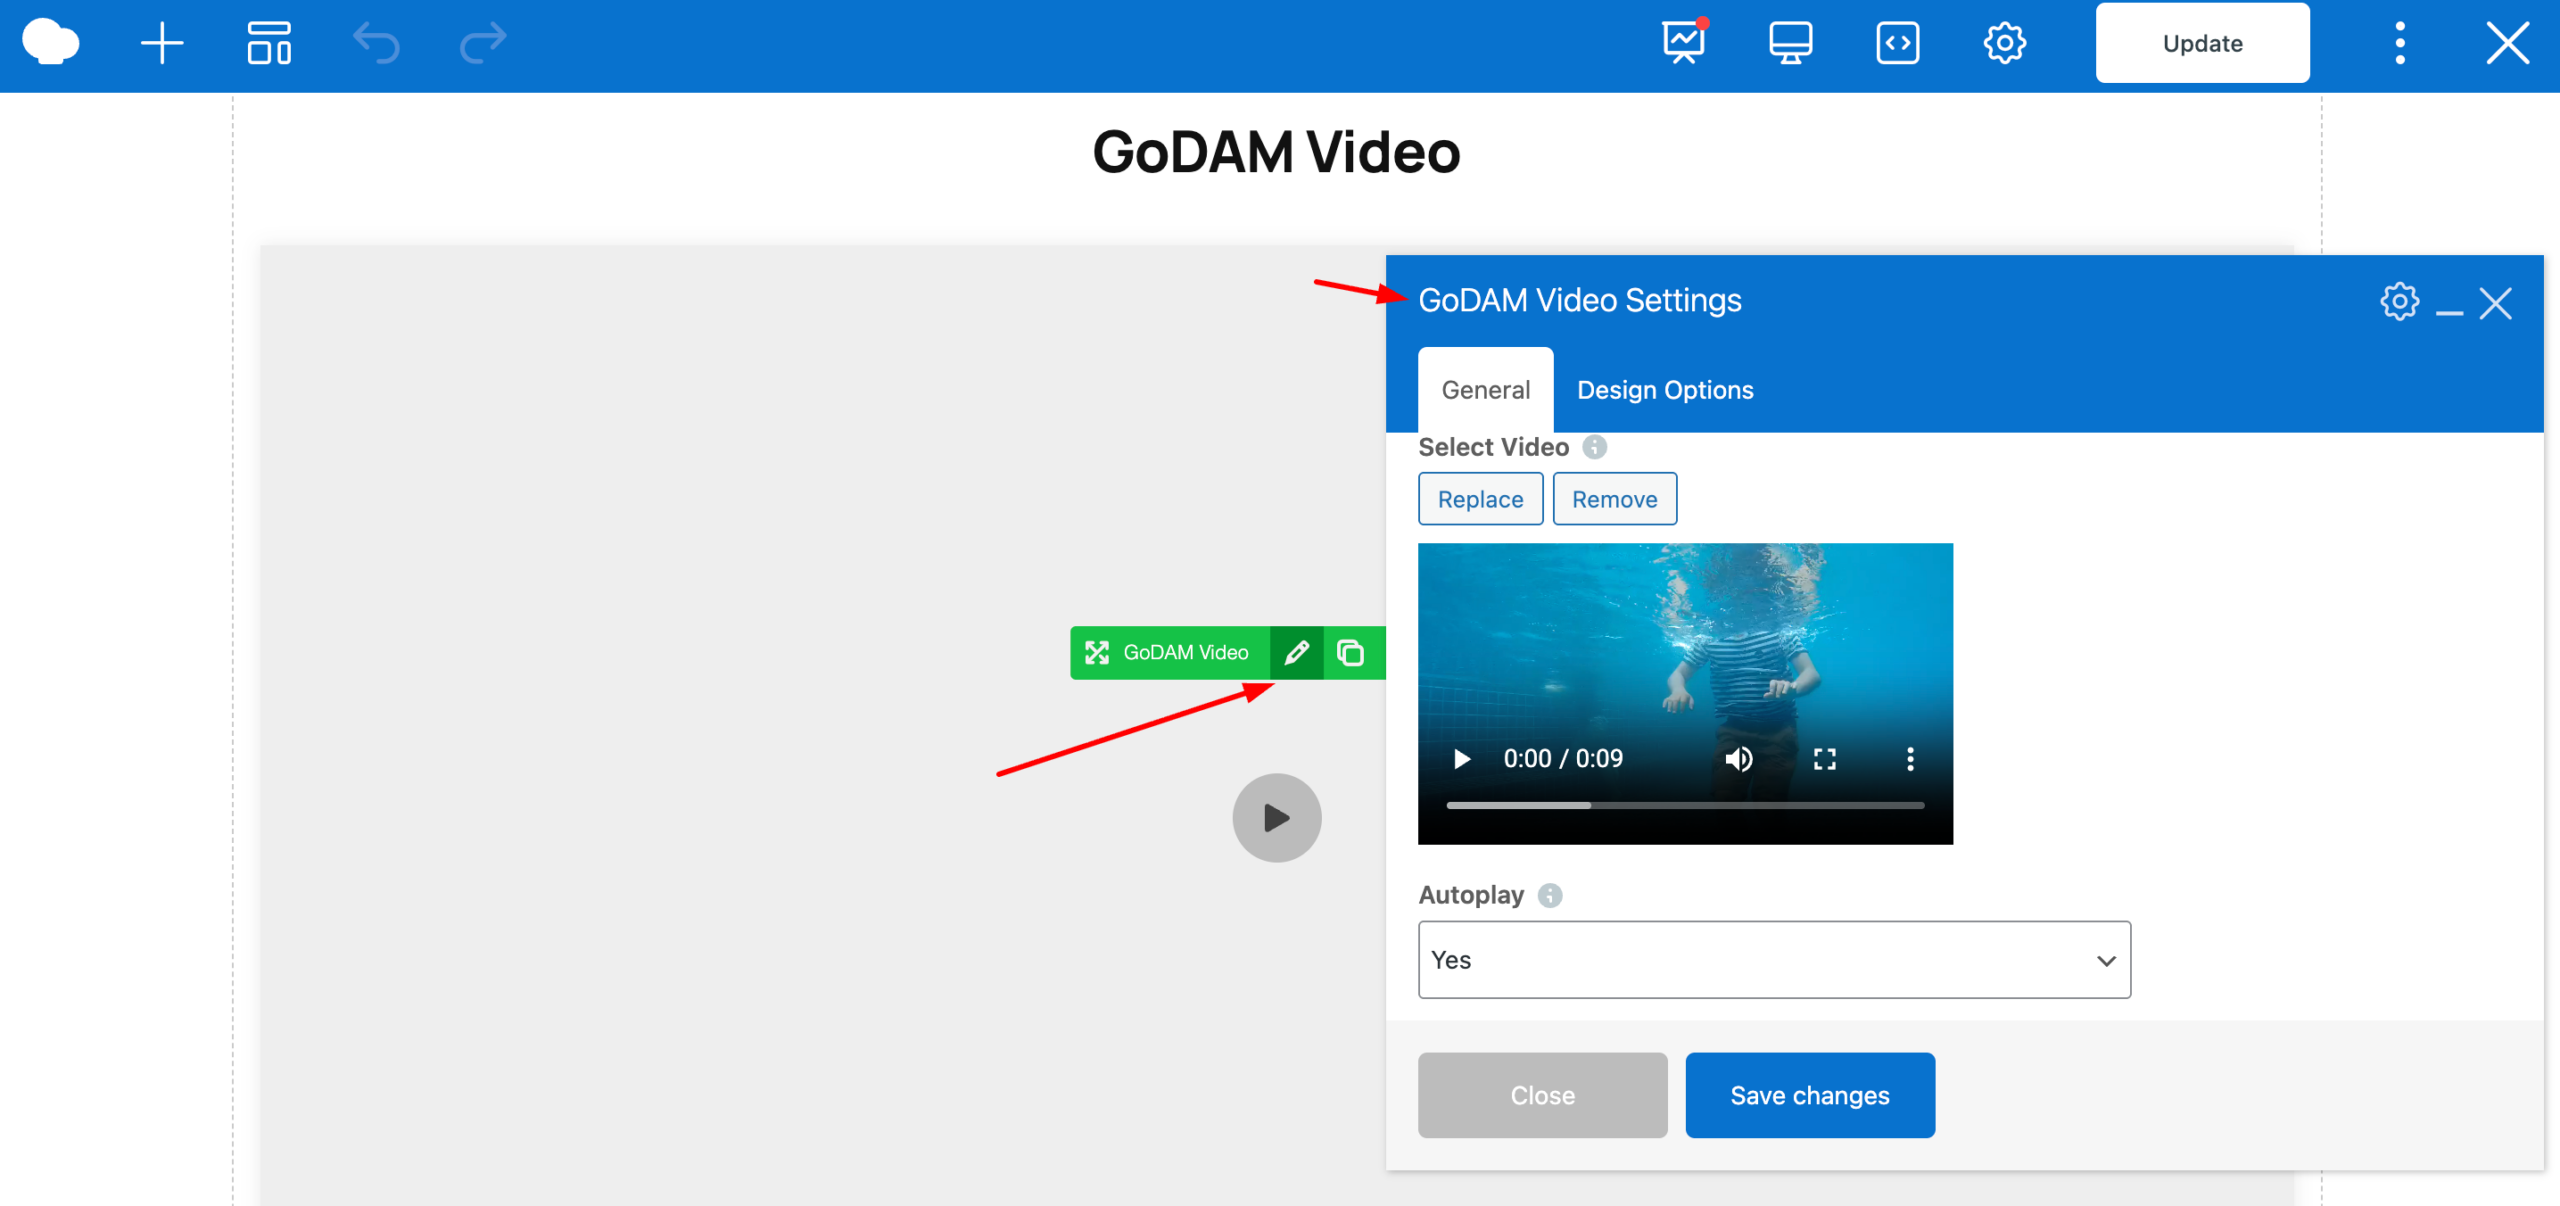The image size is (2560, 1206).
Task: Undo the last change
Action: (377, 43)
